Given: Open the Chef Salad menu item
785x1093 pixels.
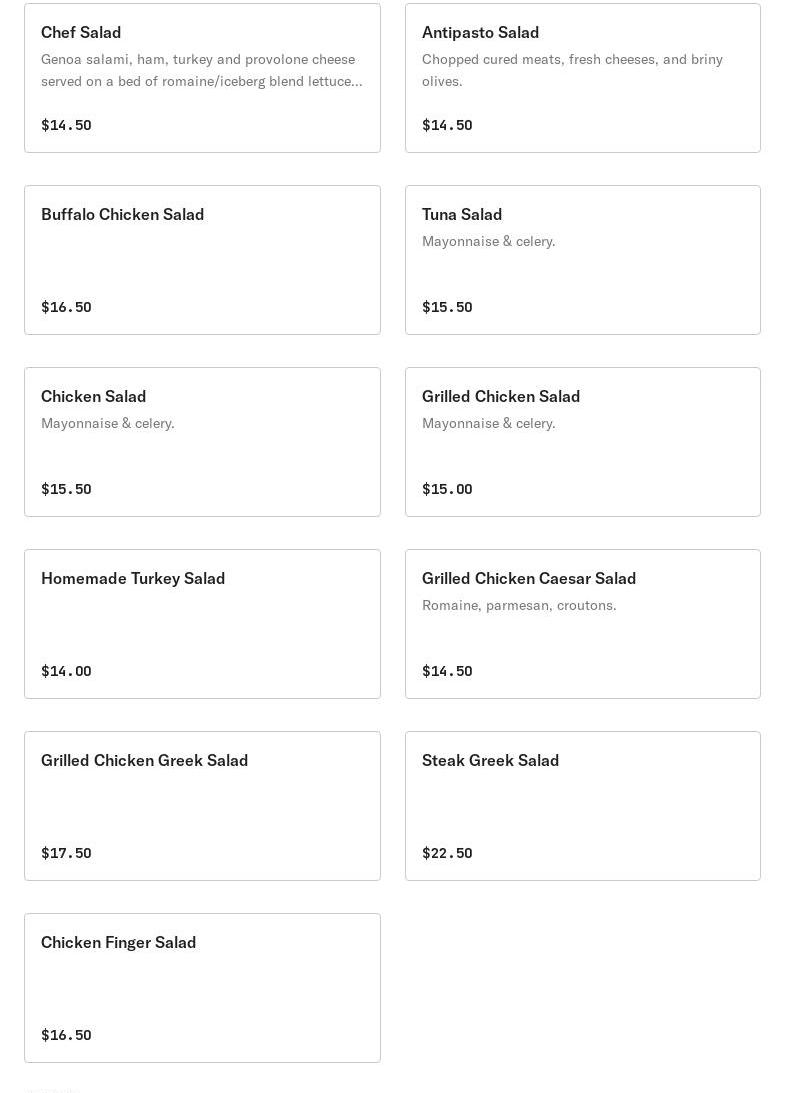Looking at the screenshot, I should (202, 78).
